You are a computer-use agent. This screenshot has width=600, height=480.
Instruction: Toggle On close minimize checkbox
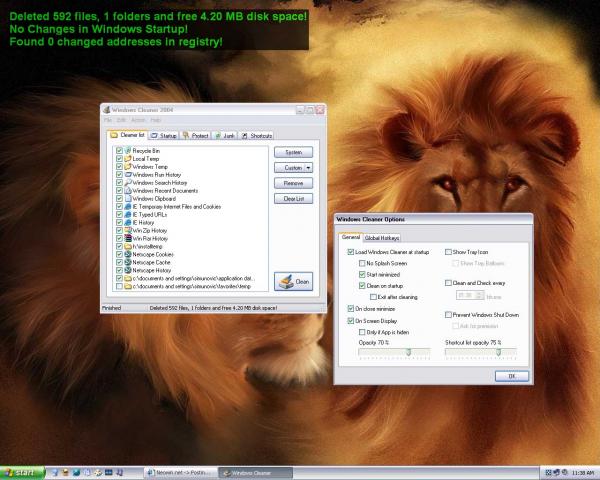(350, 309)
